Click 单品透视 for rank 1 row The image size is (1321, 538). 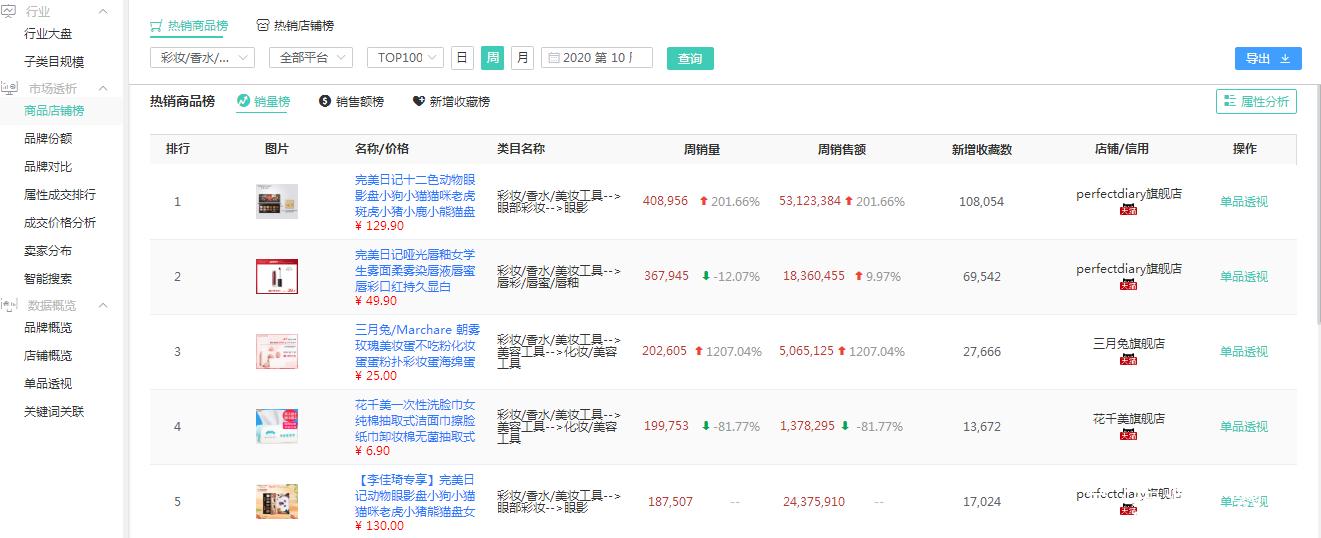(1243, 201)
